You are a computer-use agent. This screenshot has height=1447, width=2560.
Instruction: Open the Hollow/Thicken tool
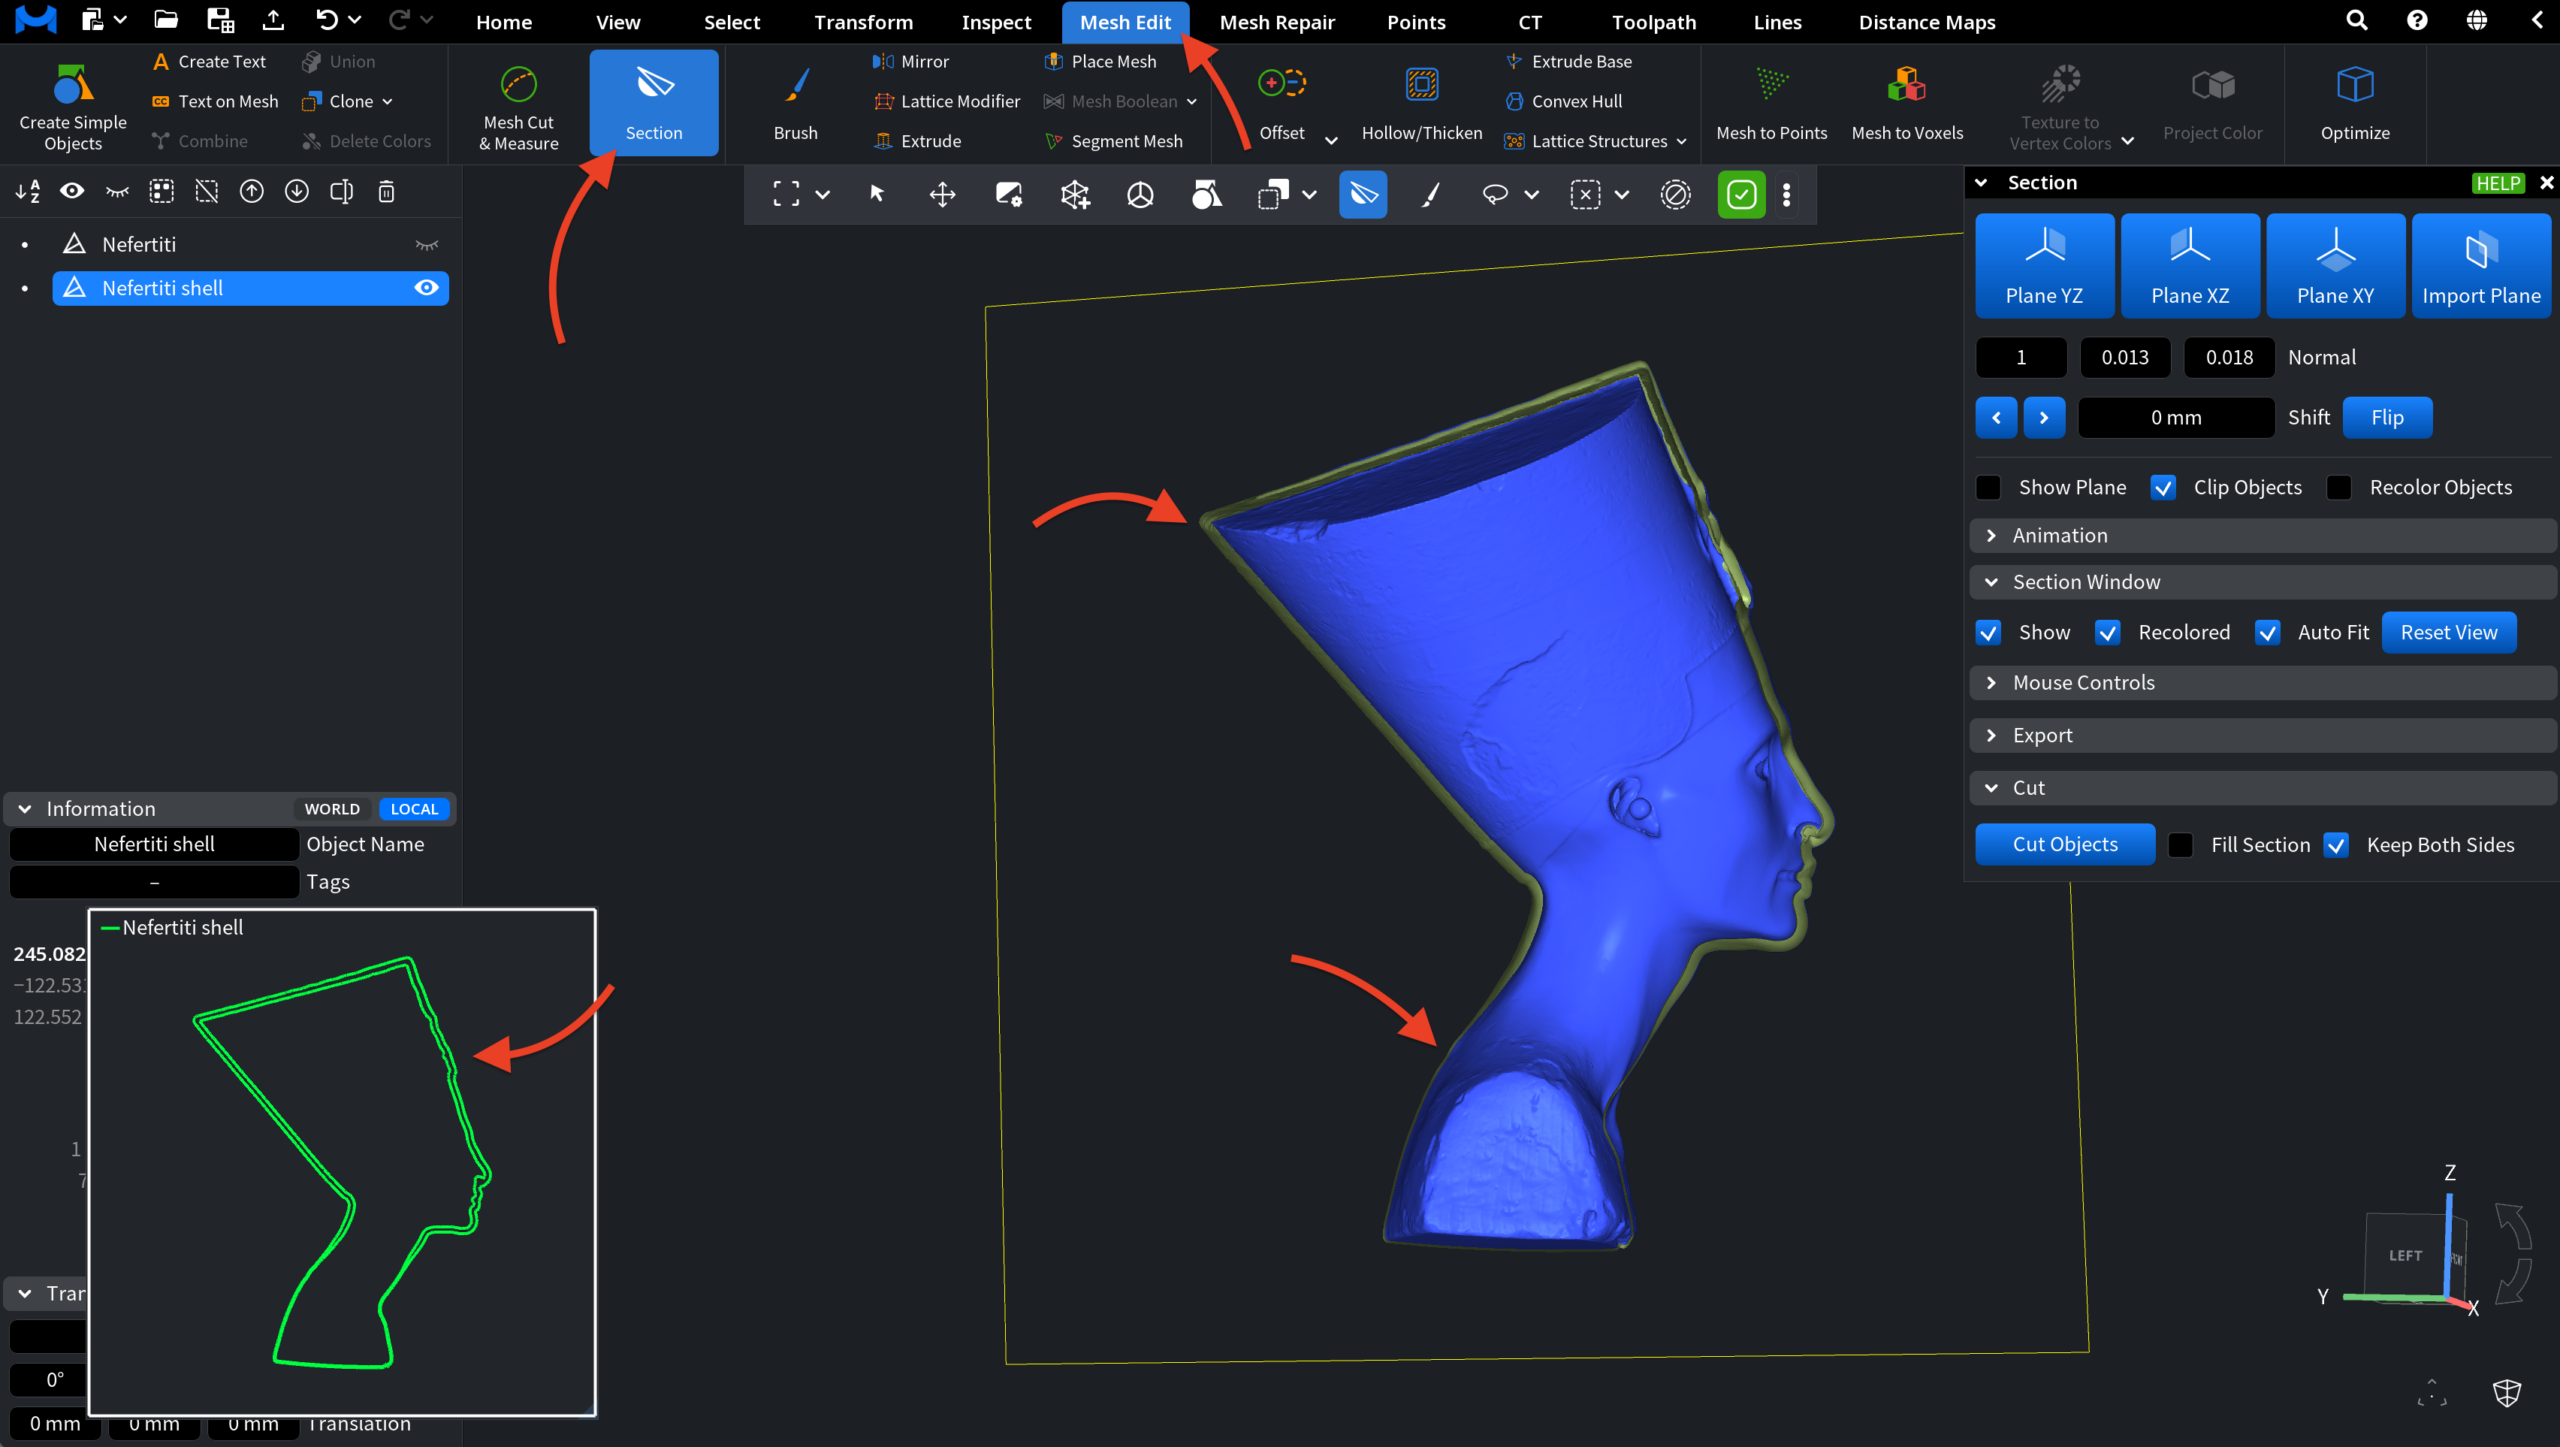pos(1421,103)
